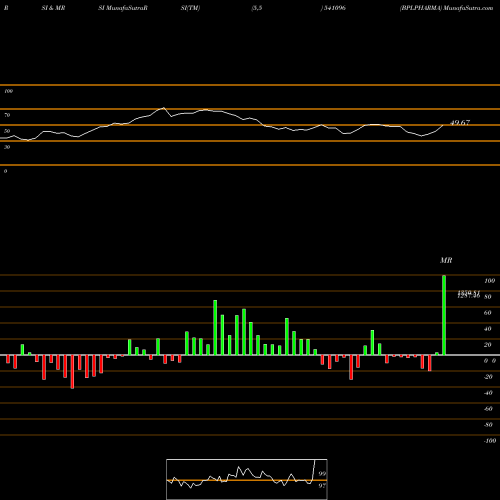Click the (BPLPHARMA) MunafaSutra.com title text
Viewport: 500px width, 500px height.
[446, 8]
